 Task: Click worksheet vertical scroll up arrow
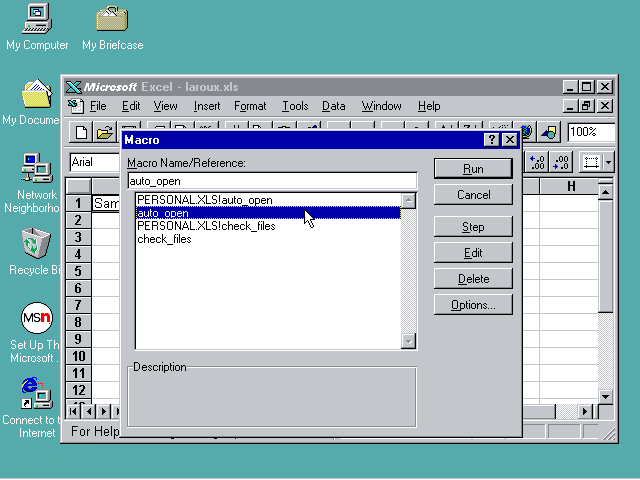click(x=606, y=192)
